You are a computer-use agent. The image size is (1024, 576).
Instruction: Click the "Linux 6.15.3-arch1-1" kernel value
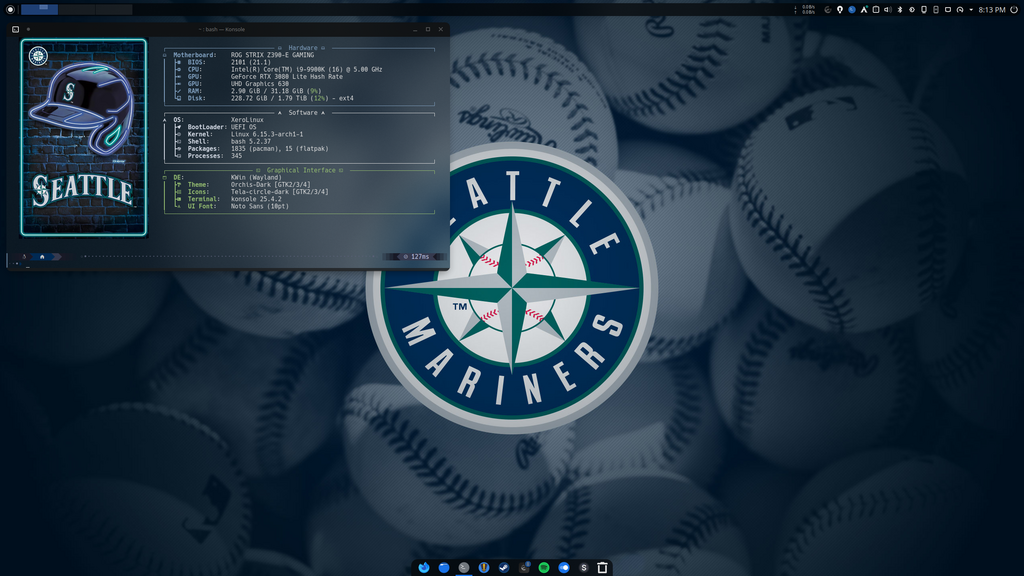266,134
